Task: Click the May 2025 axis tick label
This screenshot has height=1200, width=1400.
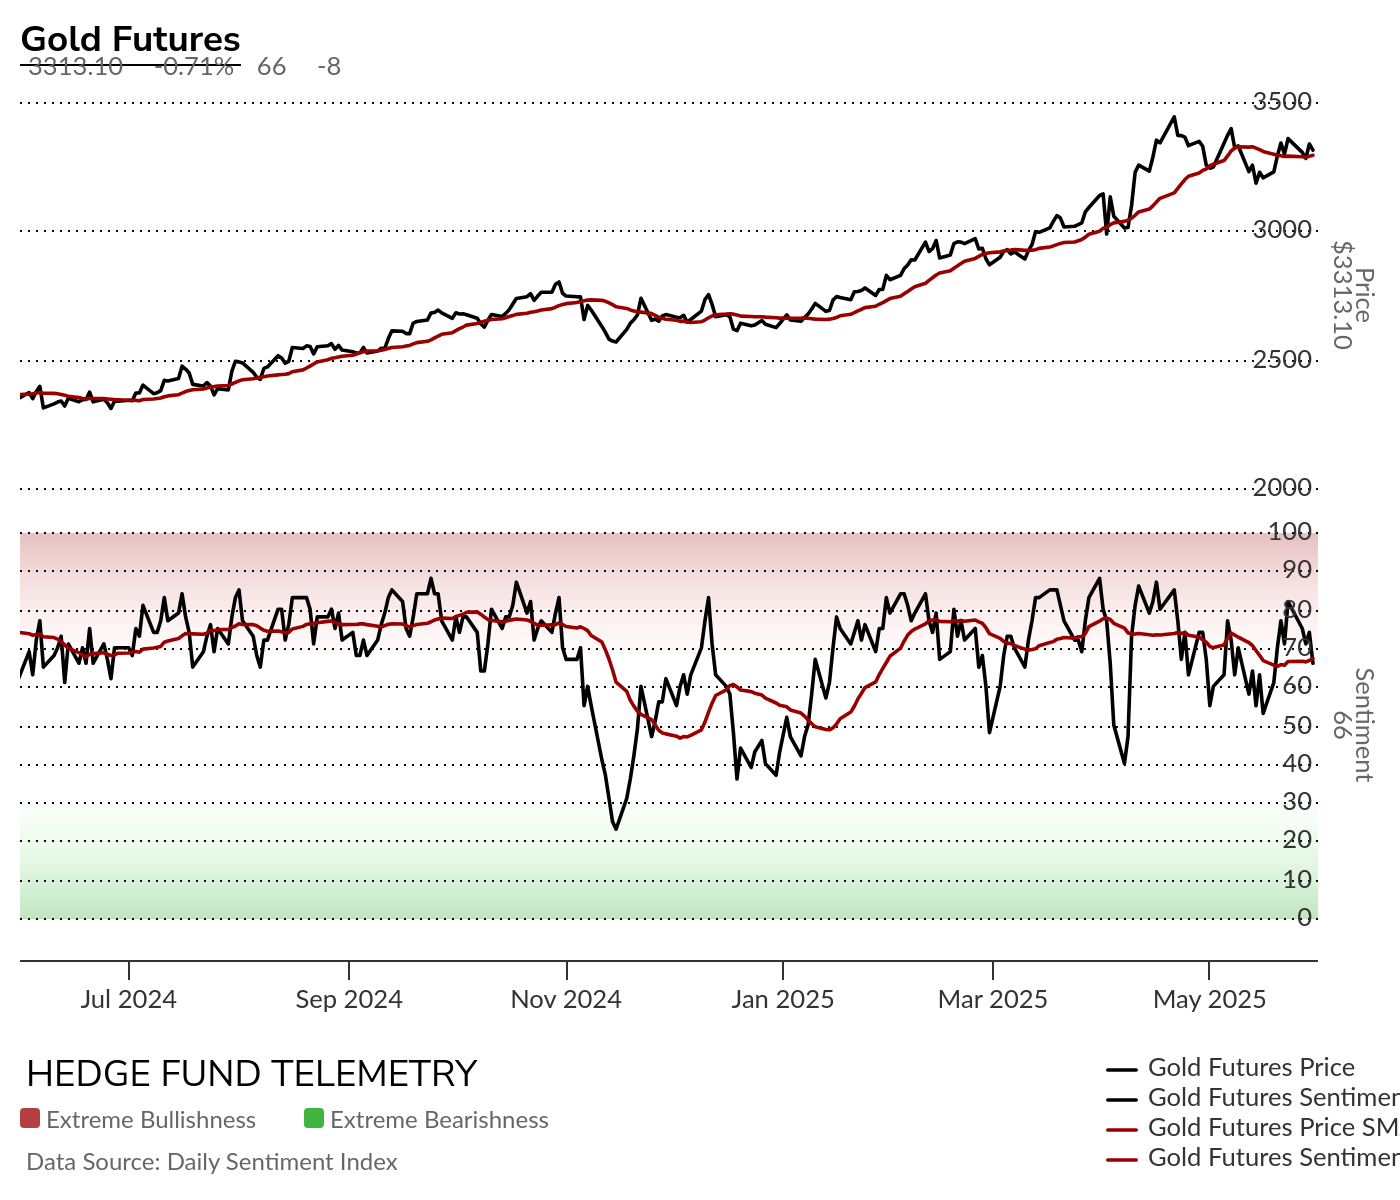Action: (1209, 999)
